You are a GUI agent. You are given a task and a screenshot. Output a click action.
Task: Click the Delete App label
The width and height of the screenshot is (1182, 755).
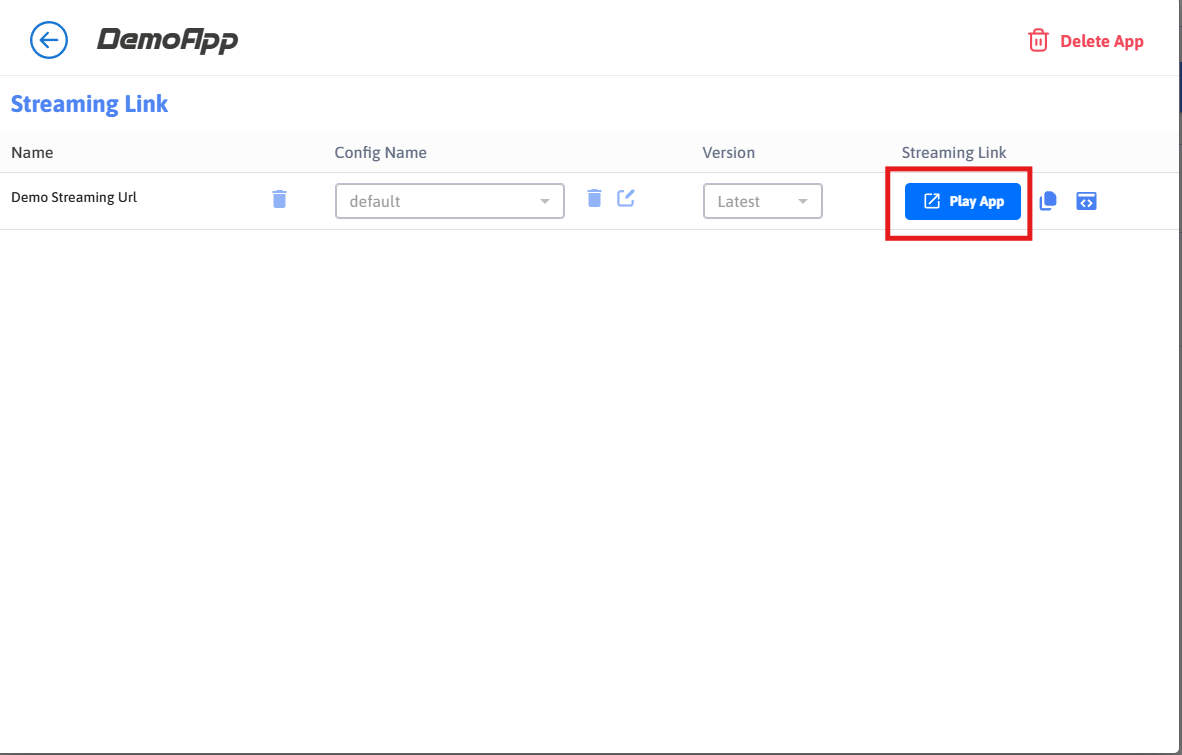tap(1101, 41)
